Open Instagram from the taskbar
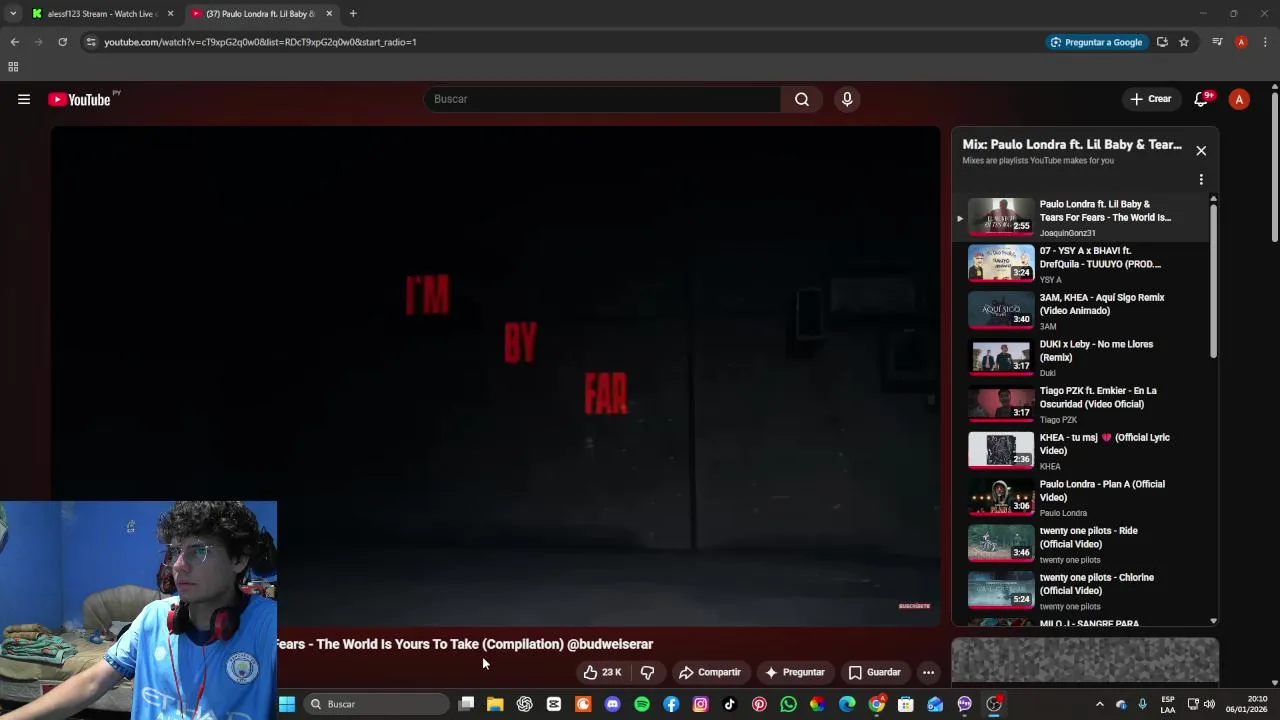Viewport: 1280px width, 720px height. [701, 704]
